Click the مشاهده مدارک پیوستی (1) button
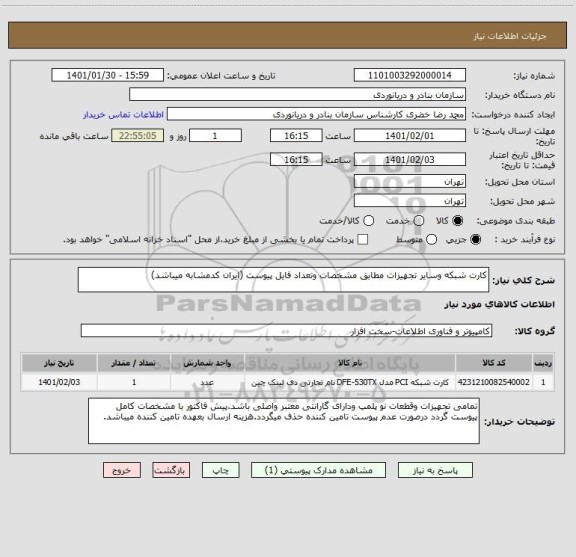Screen dimensions: 576x557 click(x=318, y=470)
